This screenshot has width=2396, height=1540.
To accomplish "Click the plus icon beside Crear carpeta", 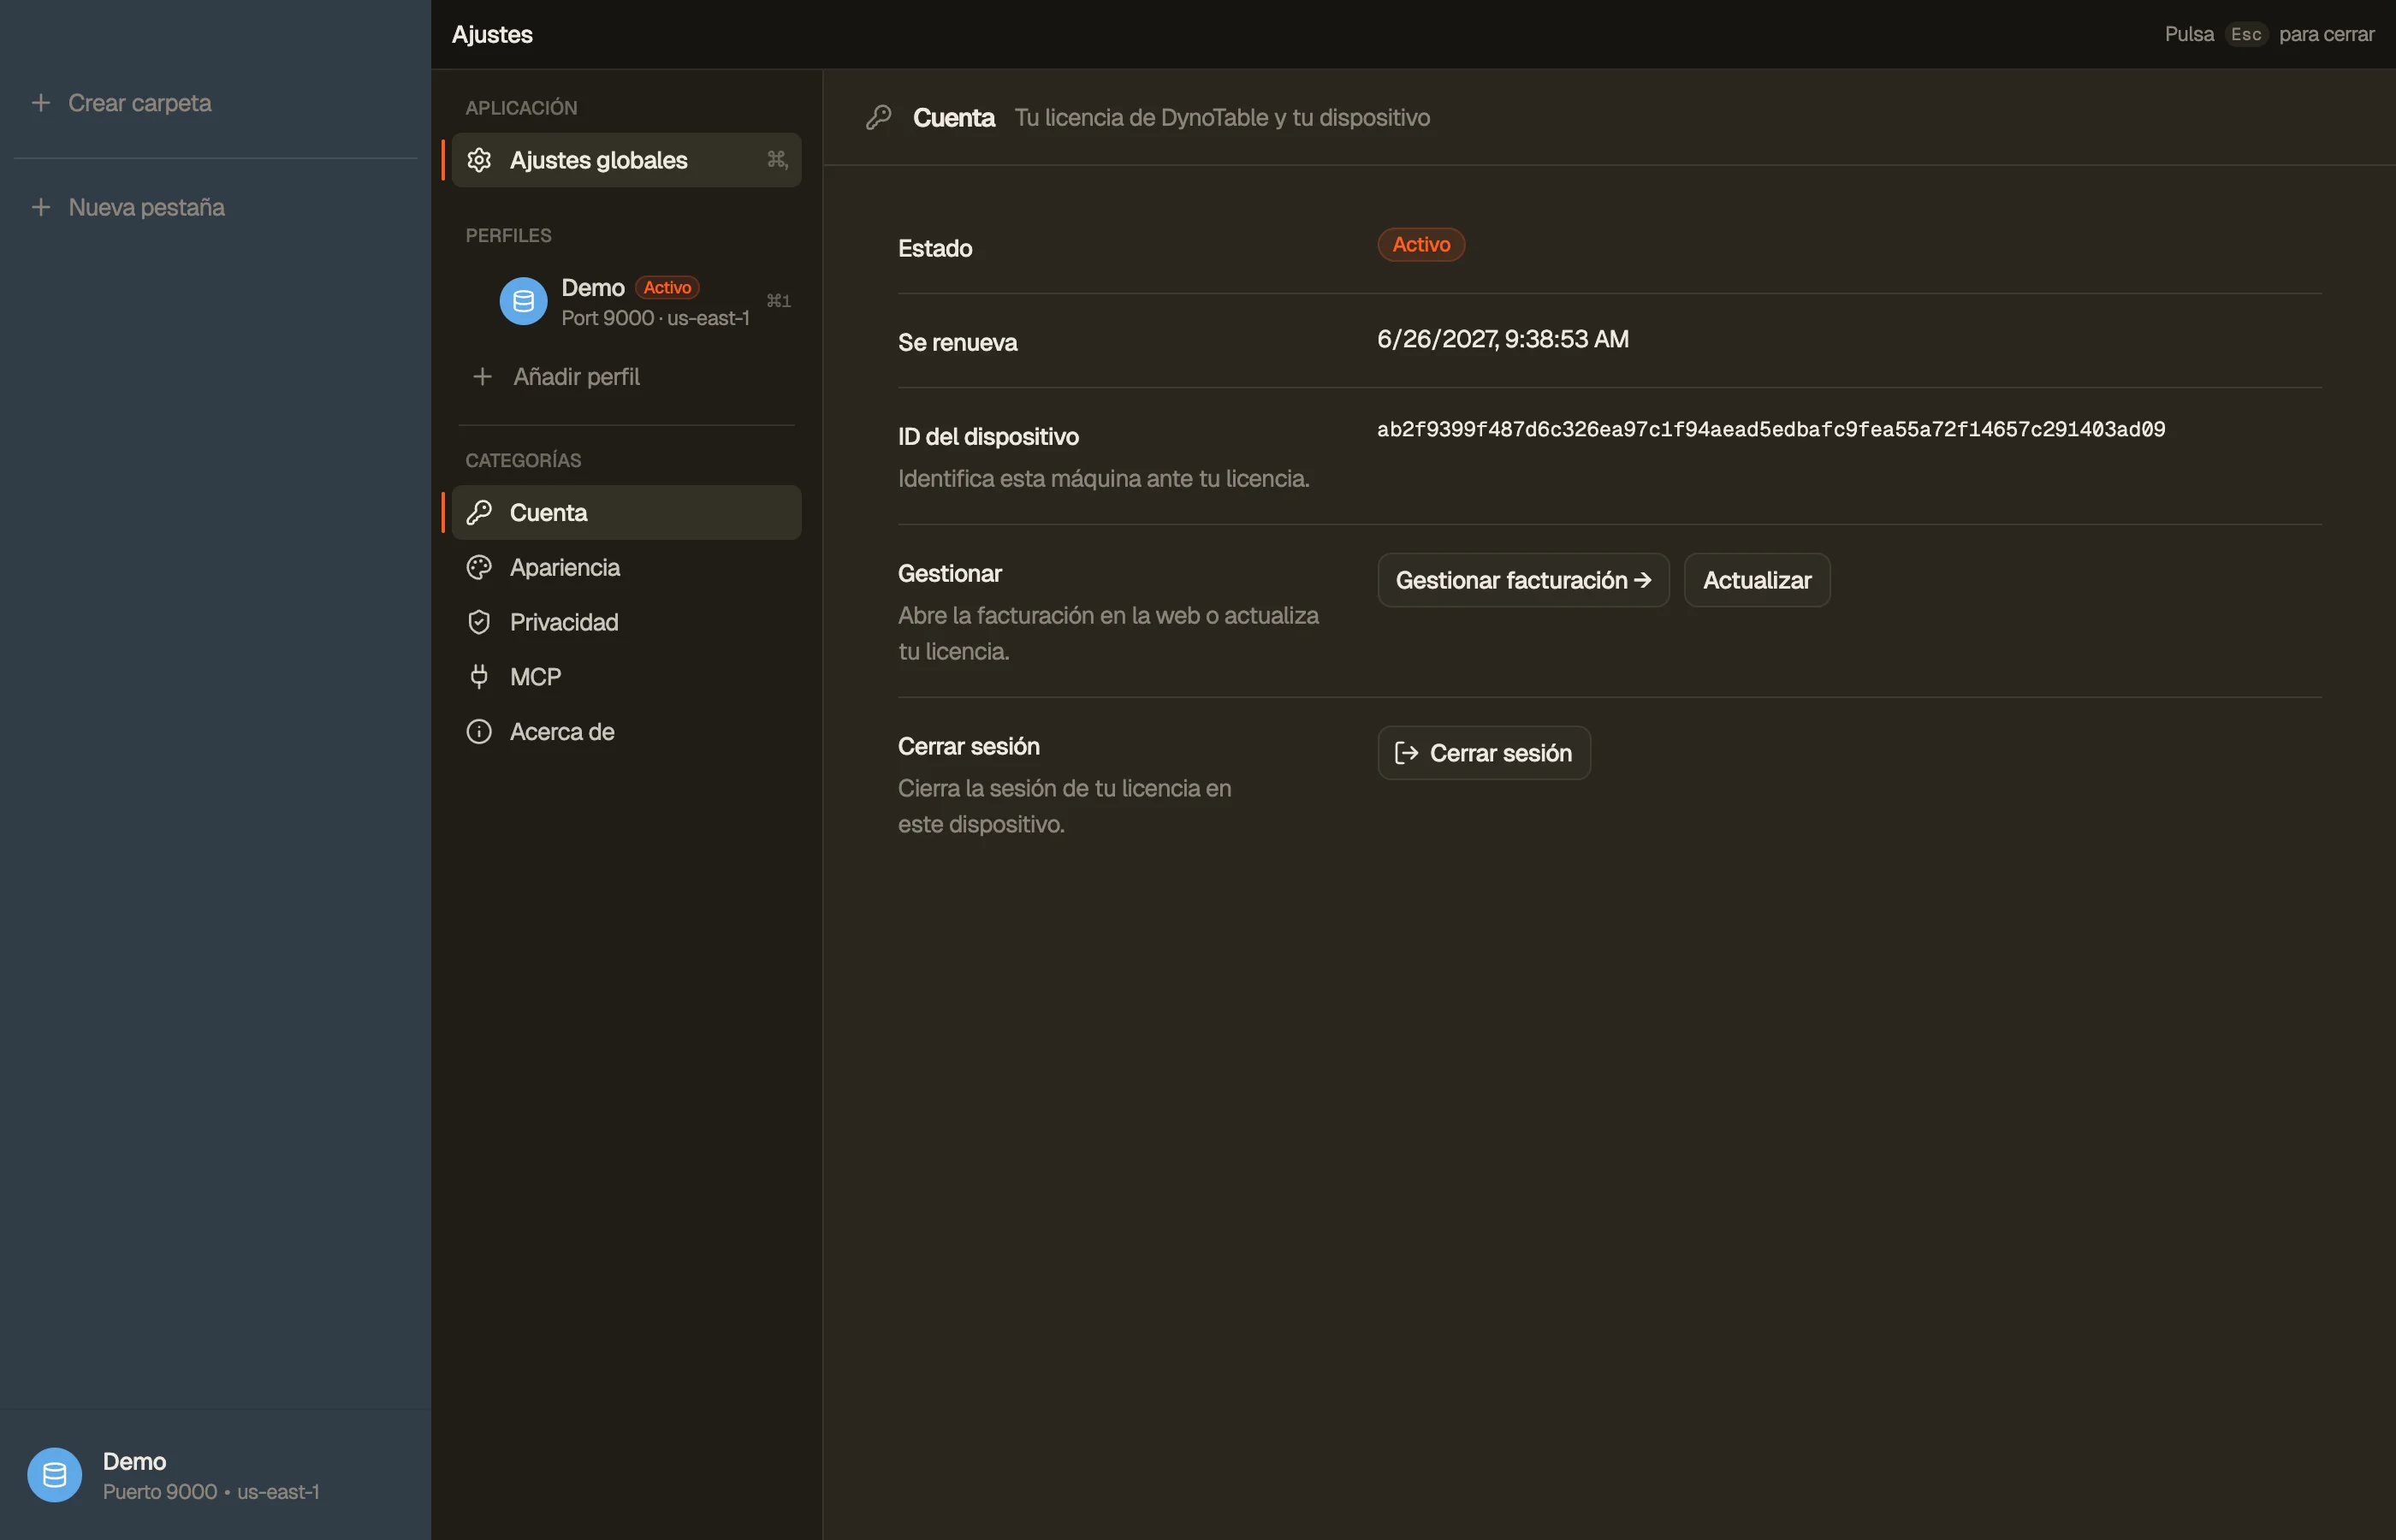I will 41,103.
